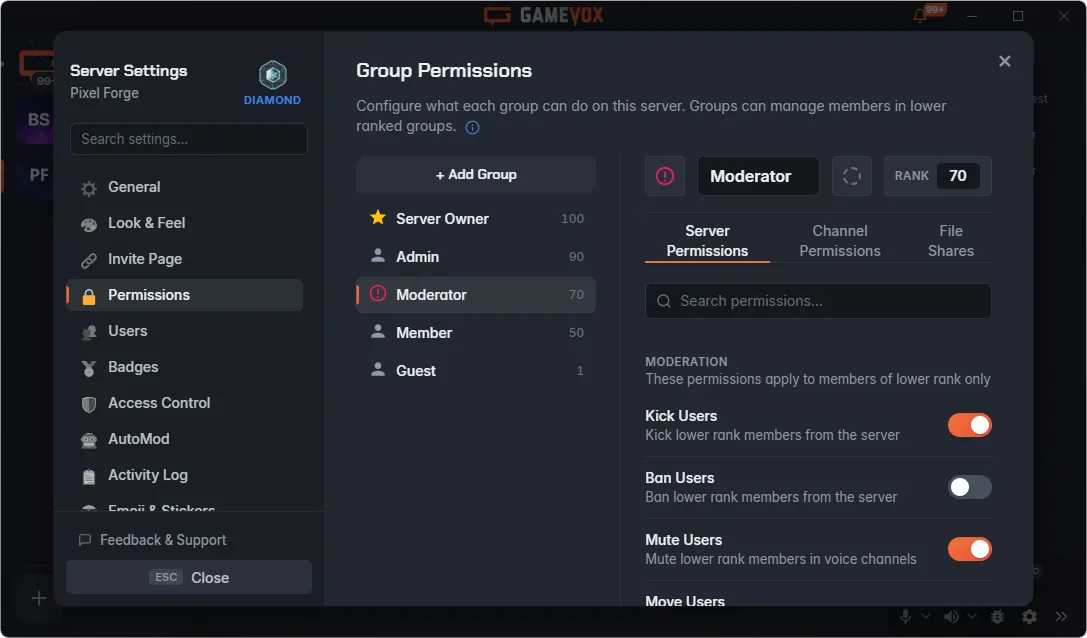Open AutoMod settings section

[x=184, y=440]
